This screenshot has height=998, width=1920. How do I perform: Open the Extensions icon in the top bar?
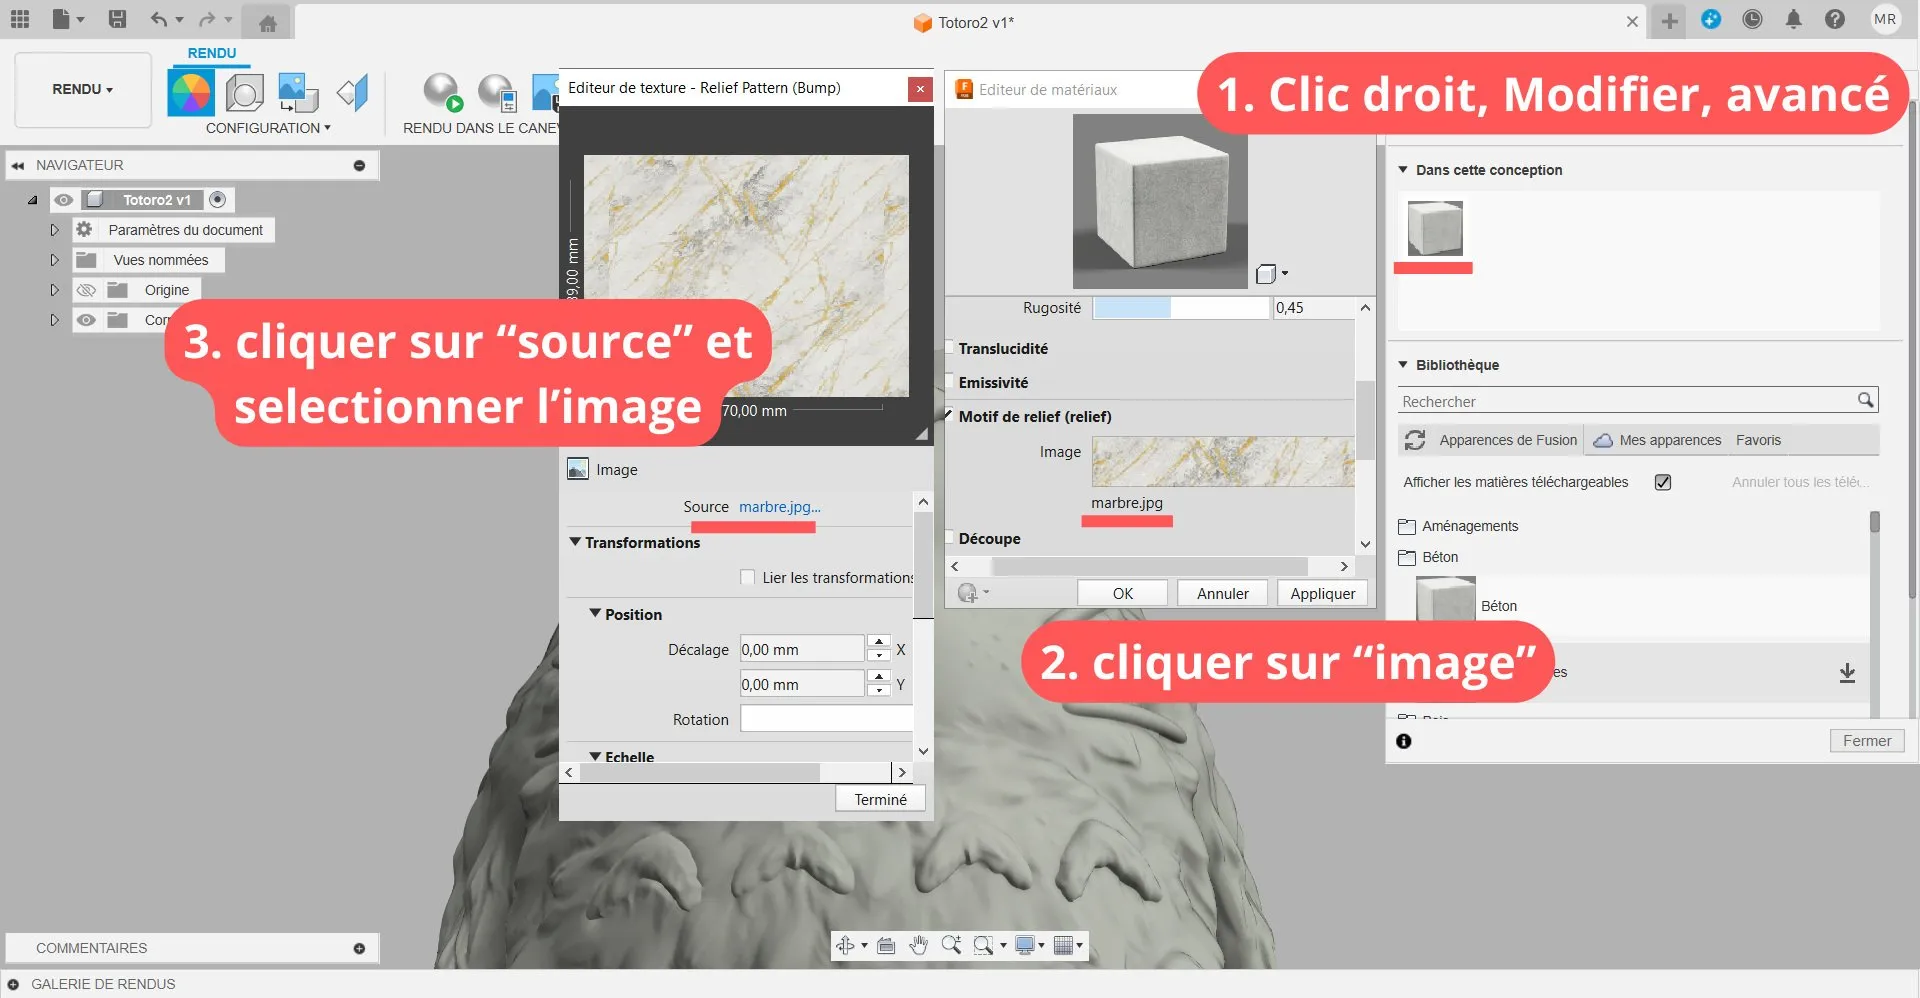coord(1711,19)
